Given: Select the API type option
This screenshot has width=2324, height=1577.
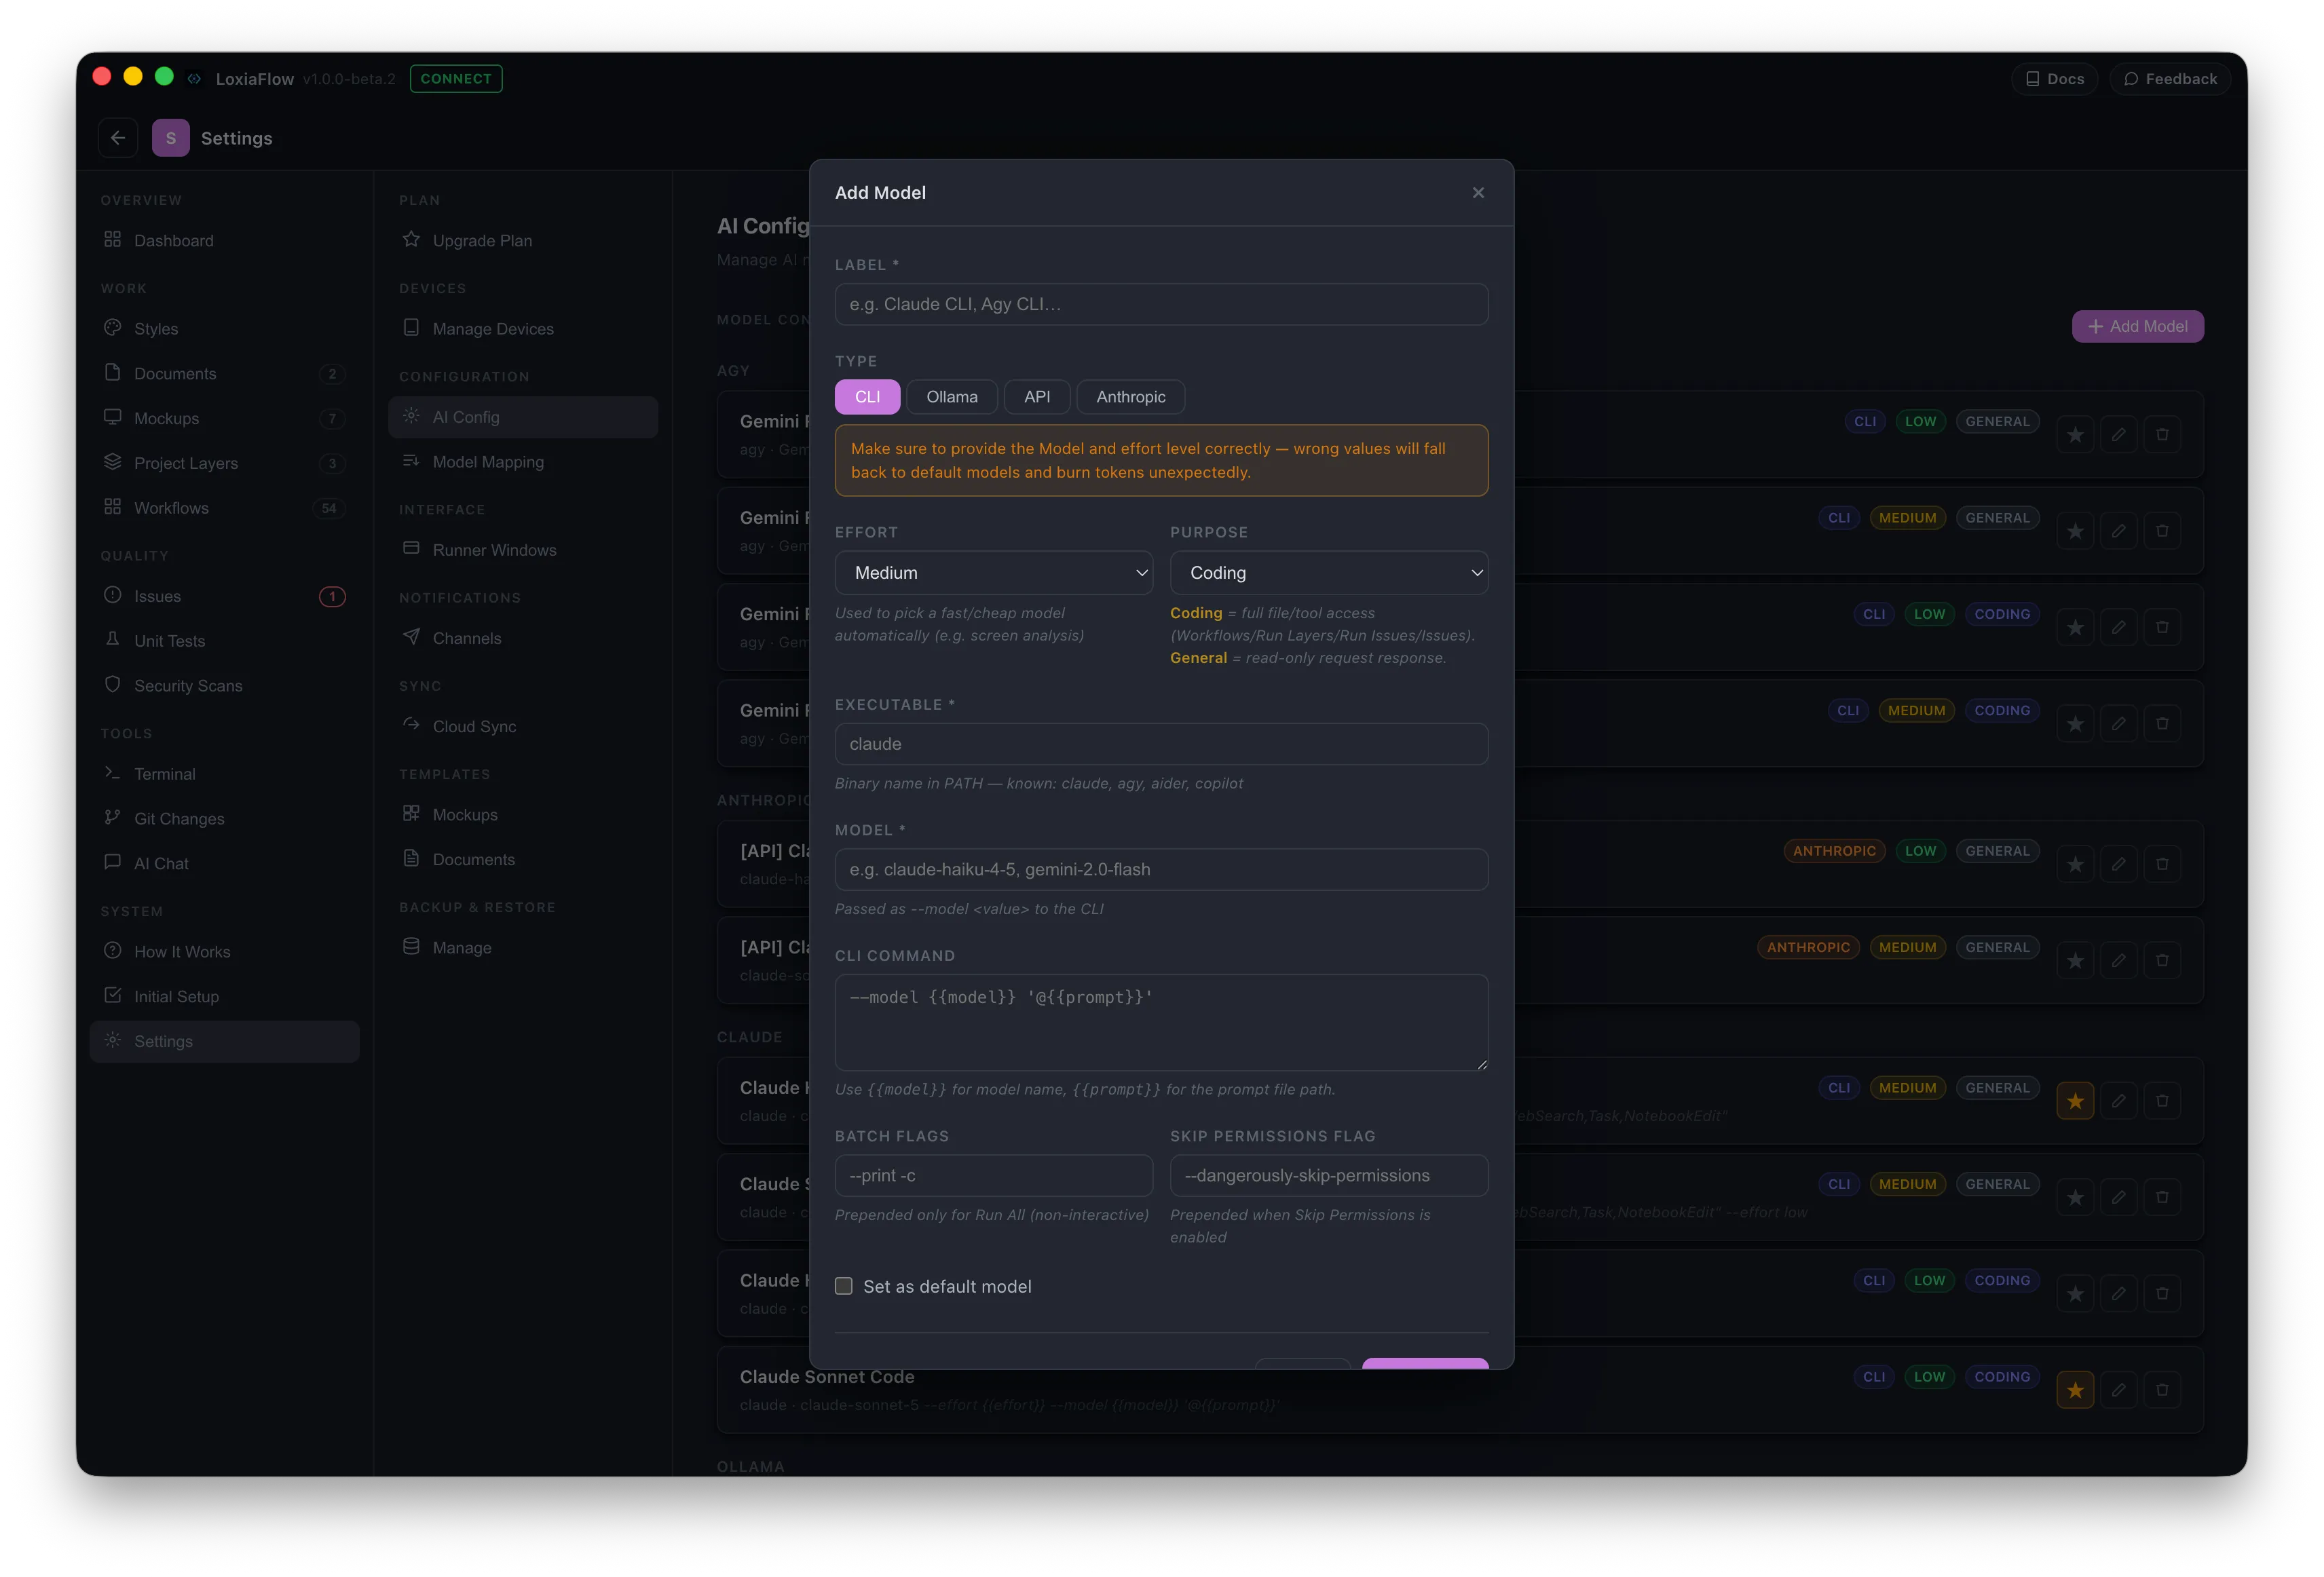Looking at the screenshot, I should (1037, 397).
